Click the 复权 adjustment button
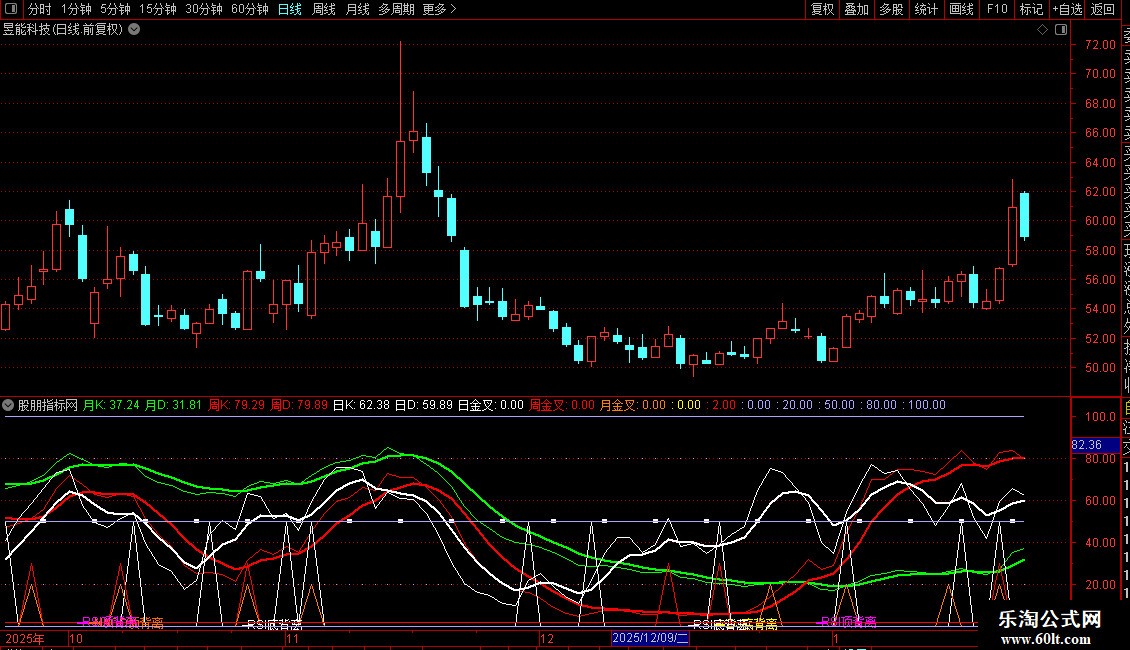This screenshot has width=1130, height=650. coord(822,9)
